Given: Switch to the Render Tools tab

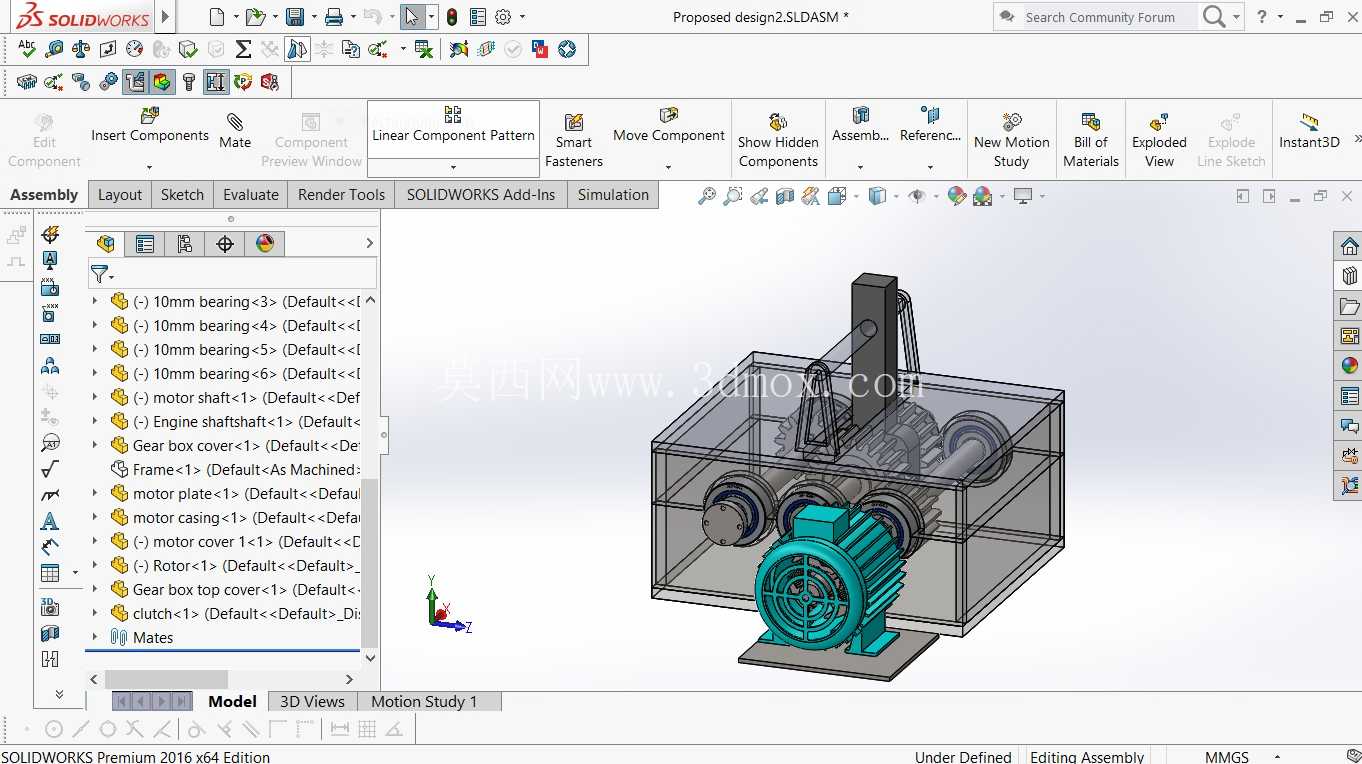Looking at the screenshot, I should tap(341, 195).
